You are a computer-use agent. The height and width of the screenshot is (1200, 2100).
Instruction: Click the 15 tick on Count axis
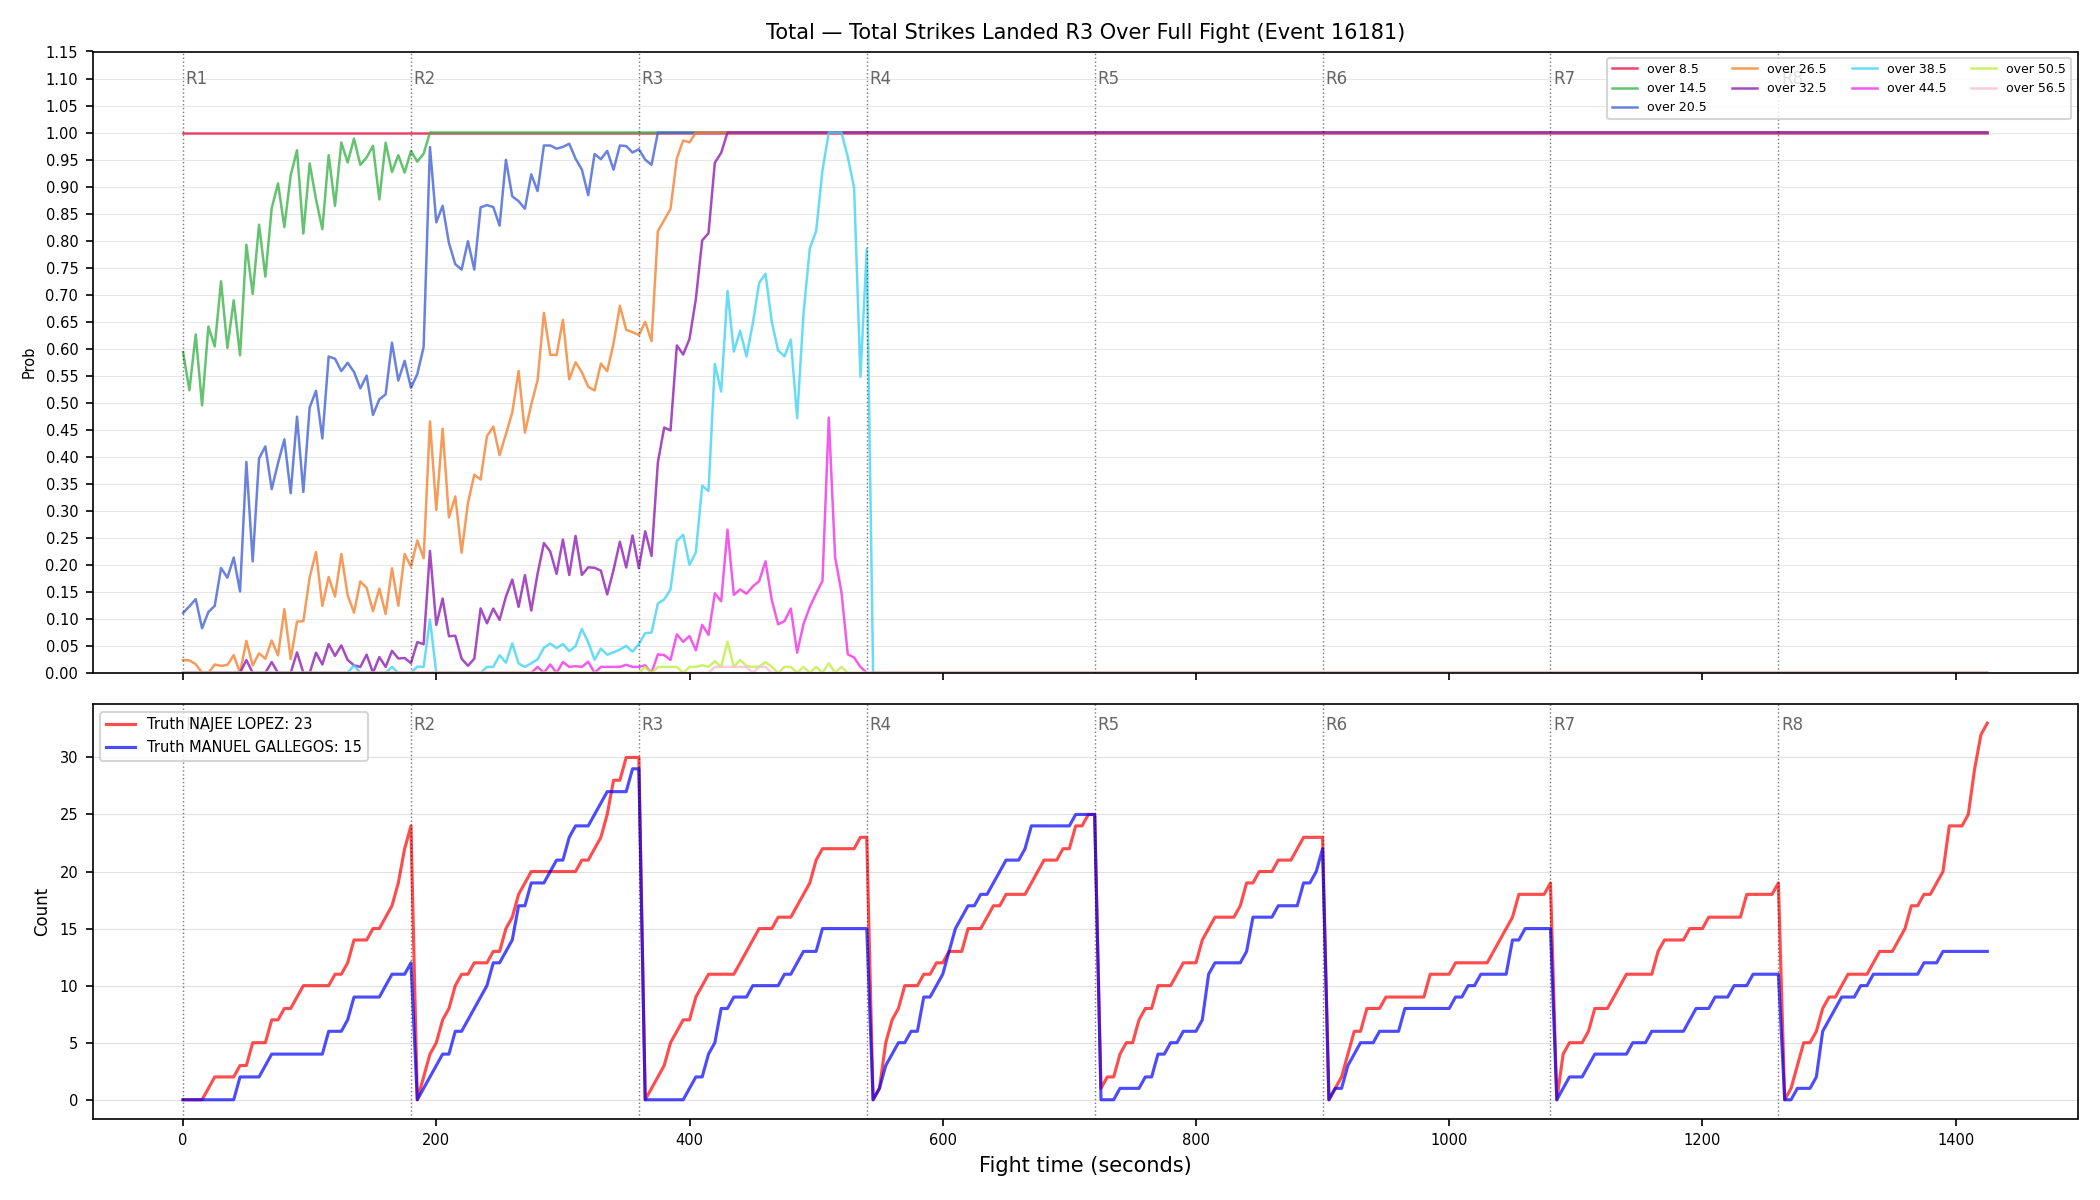[x=68, y=929]
